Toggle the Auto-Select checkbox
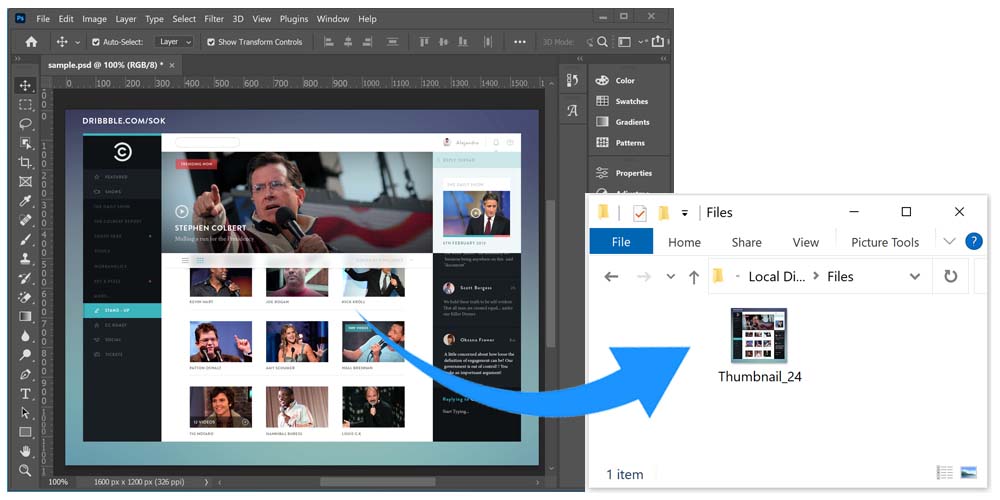This screenshot has width=1000, height=500. click(96, 42)
